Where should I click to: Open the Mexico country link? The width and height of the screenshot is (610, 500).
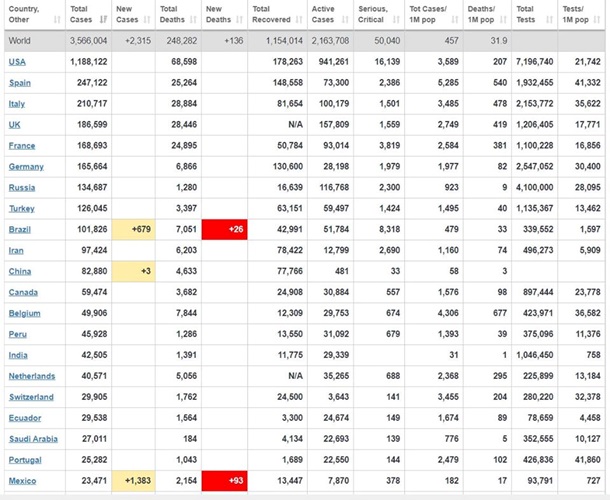tap(23, 481)
